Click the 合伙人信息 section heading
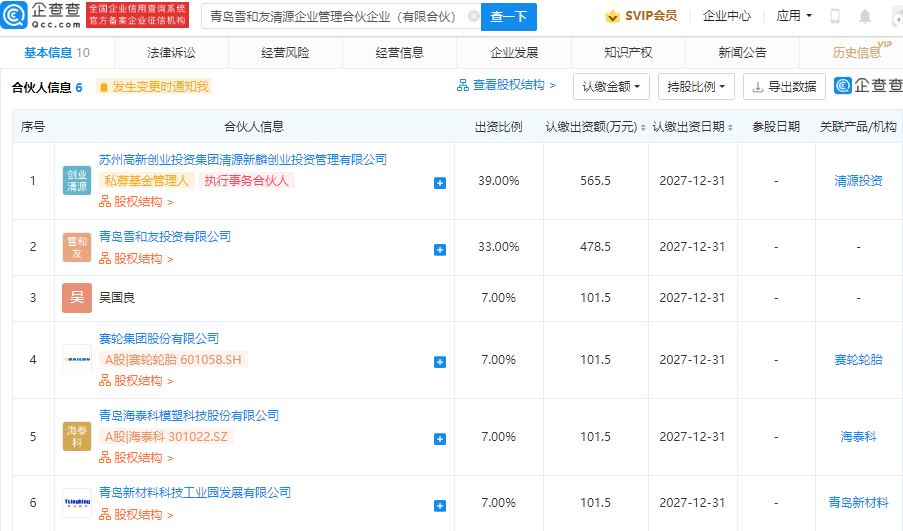 (41, 88)
